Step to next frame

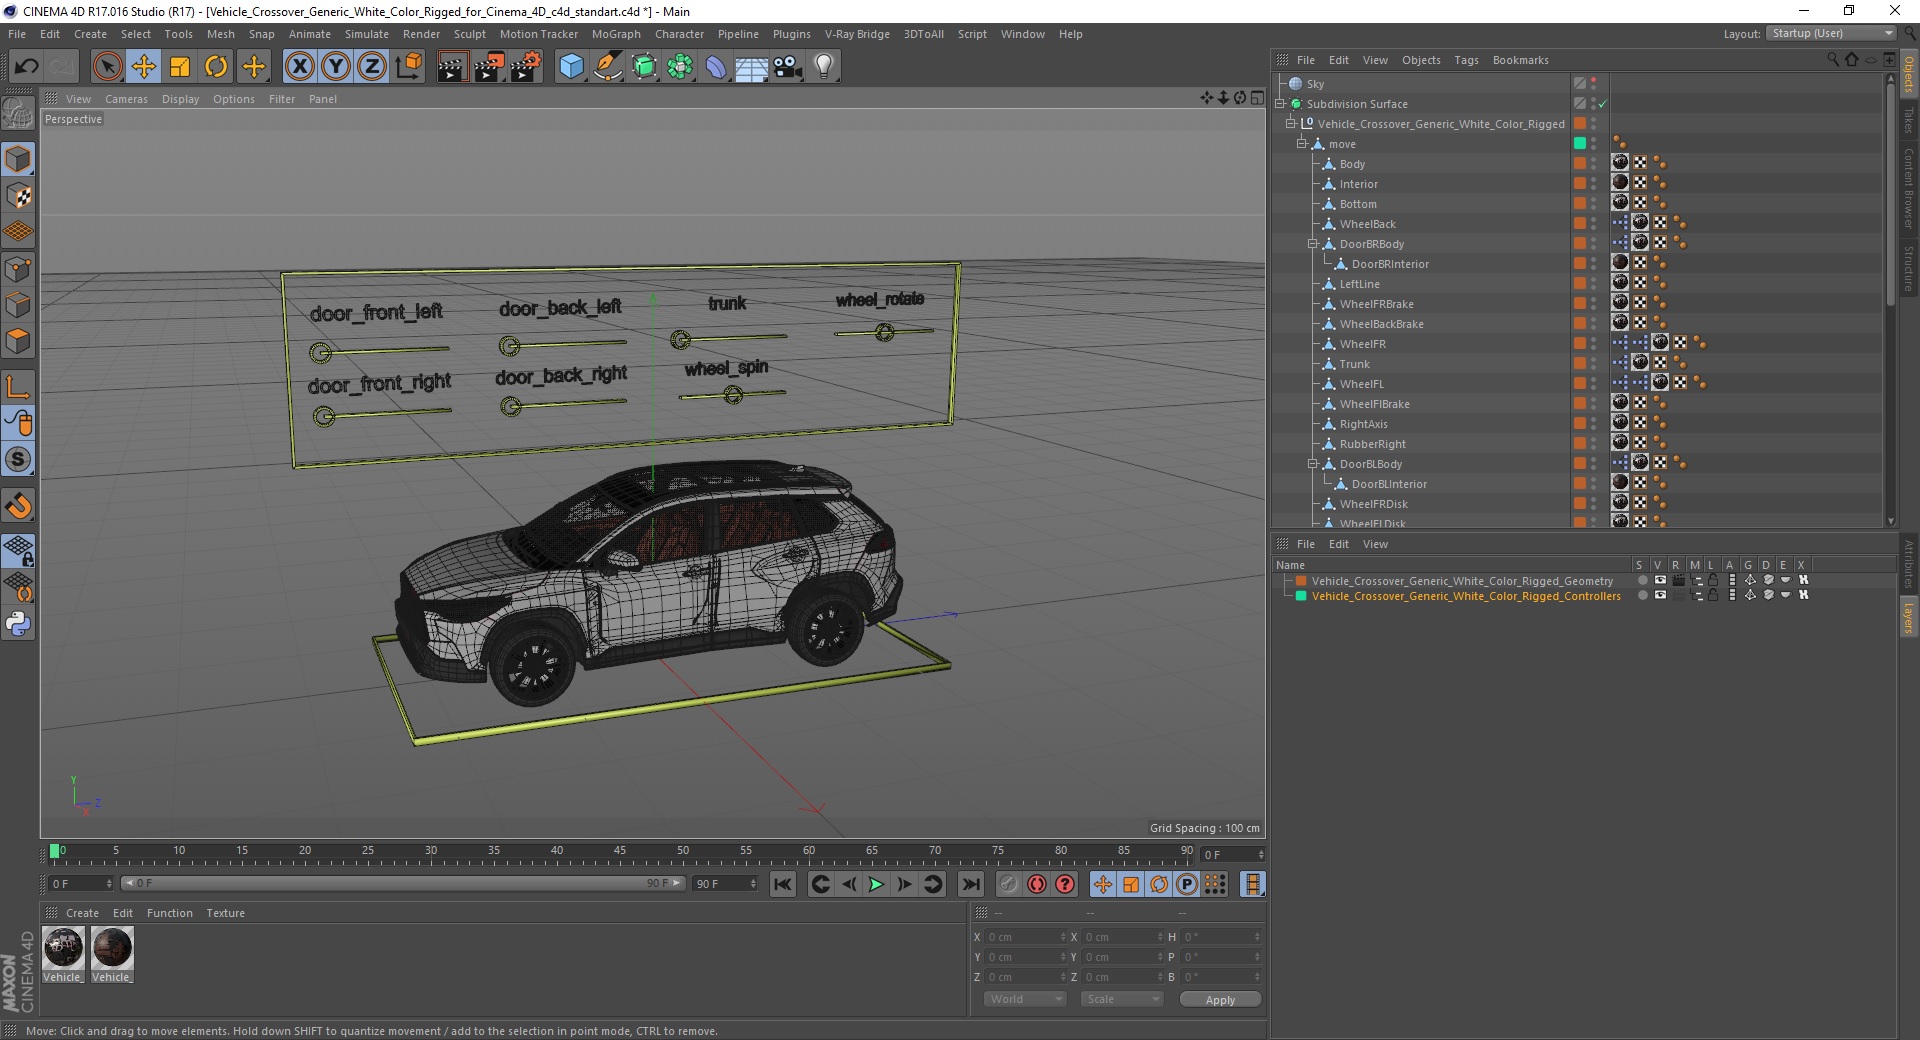pyautogui.click(x=904, y=884)
